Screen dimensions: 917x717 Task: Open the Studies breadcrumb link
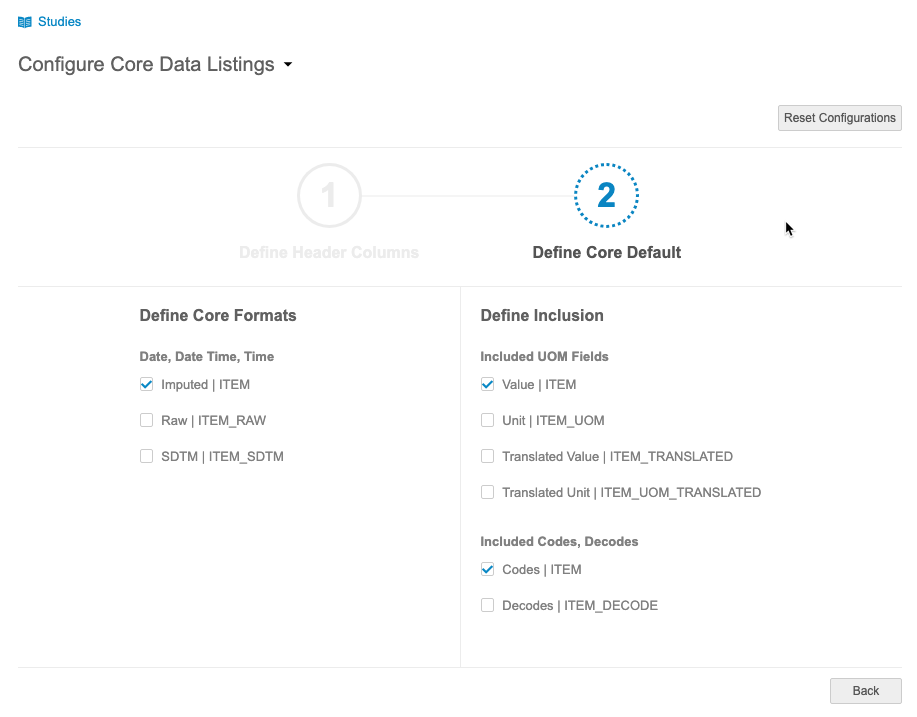59,22
